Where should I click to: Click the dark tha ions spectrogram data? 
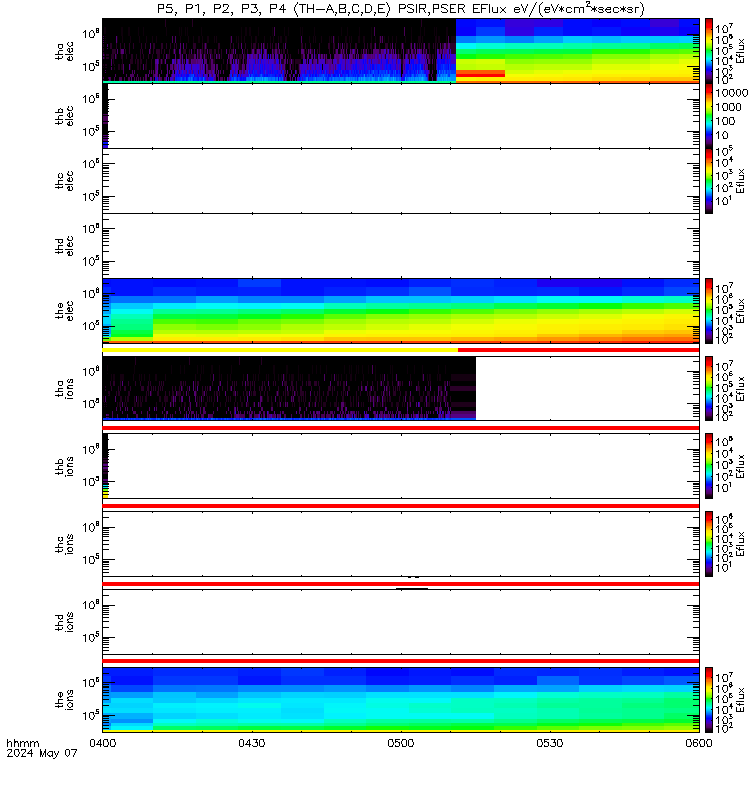pyautogui.click(x=289, y=388)
